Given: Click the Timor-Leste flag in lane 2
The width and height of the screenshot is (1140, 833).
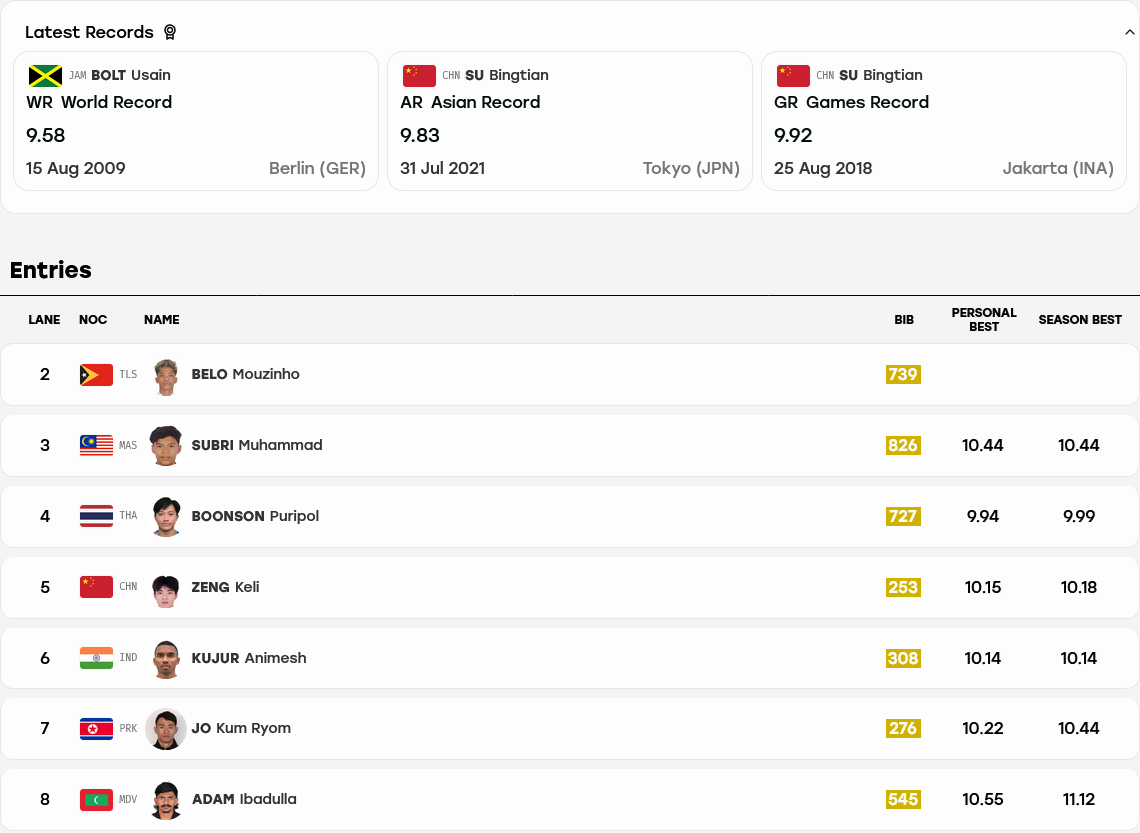Looking at the screenshot, I should click(x=96, y=375).
